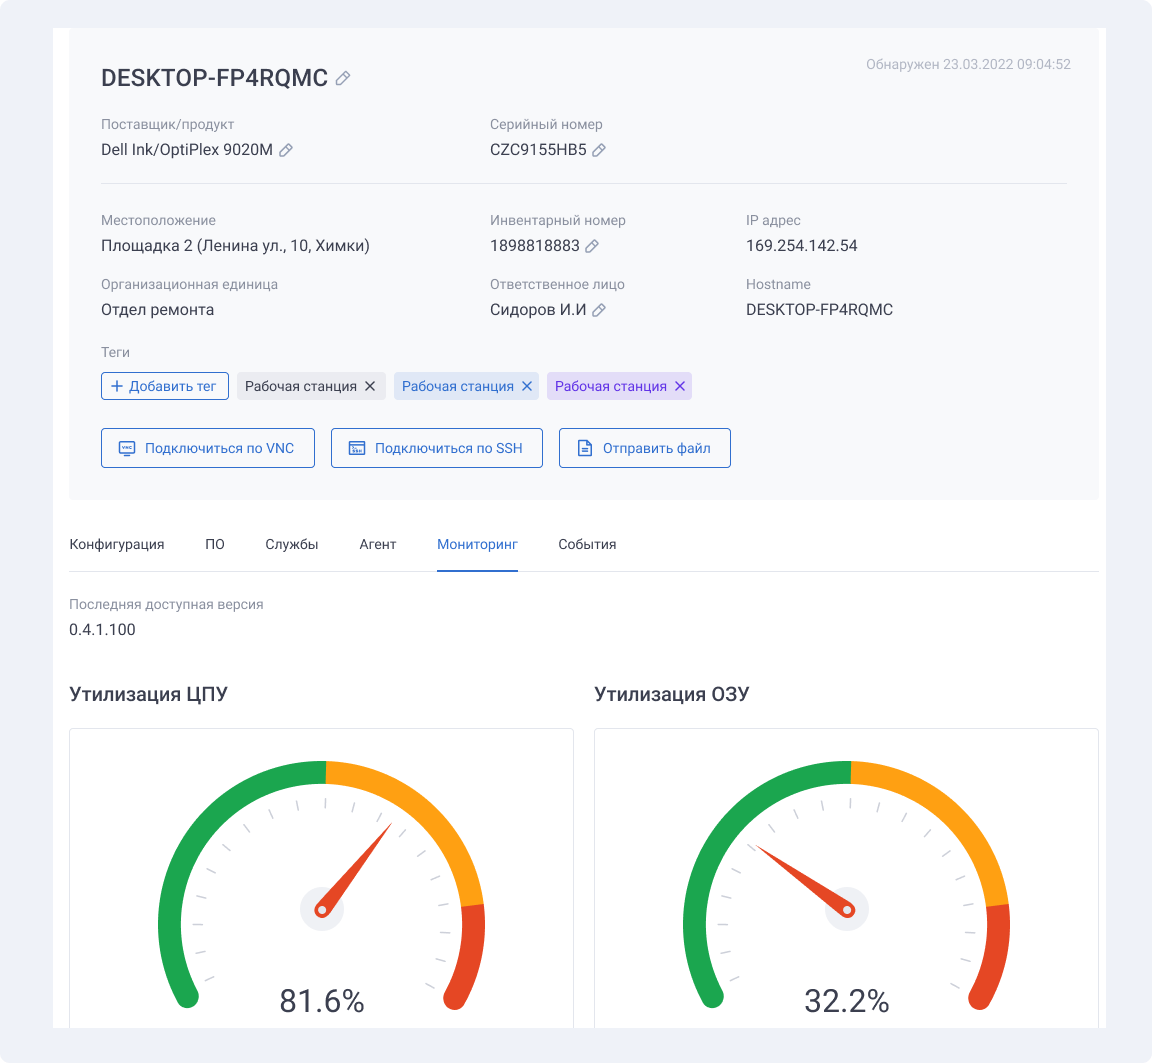Edit the DESKTOP-FP4RQMC device name pencil icon
Viewport: 1152px width, 1063px height.
point(342,78)
